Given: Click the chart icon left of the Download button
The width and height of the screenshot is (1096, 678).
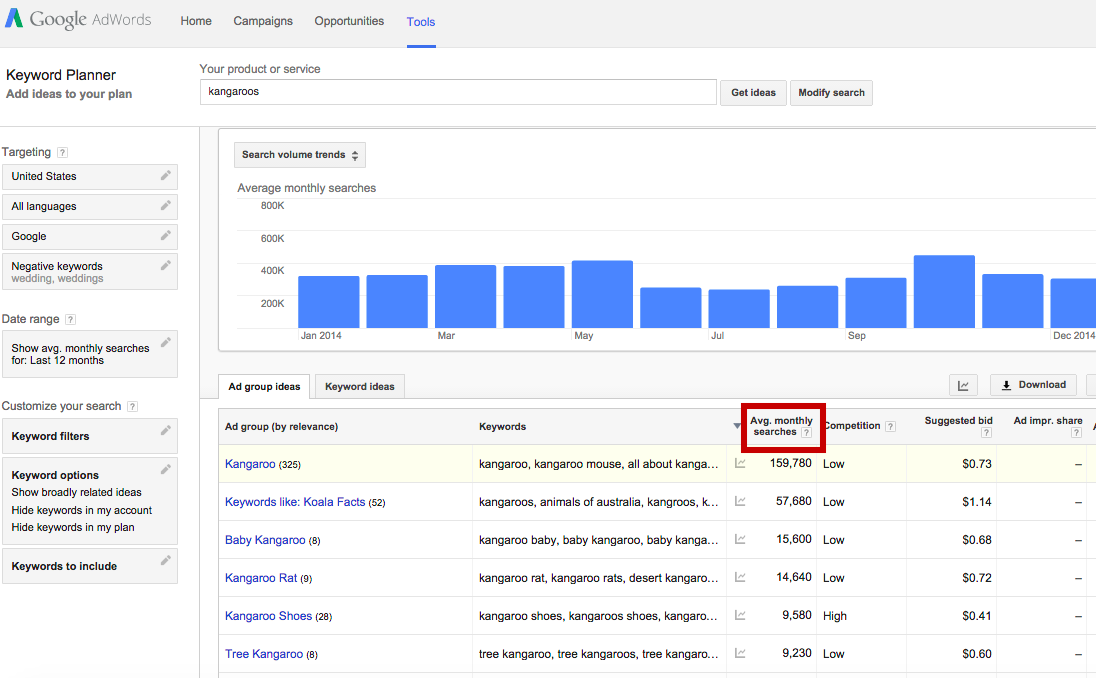Looking at the screenshot, I should [963, 384].
